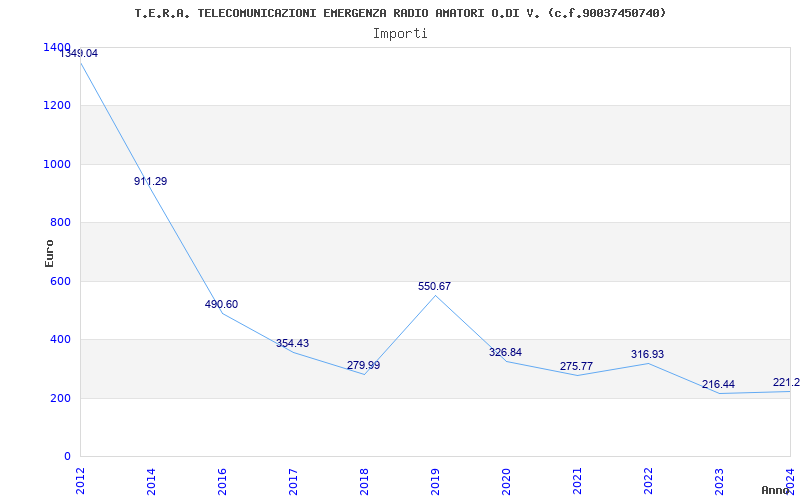Click the 550.67 peak data label
Image resolution: width=800 pixels, height=500 pixels.
pyautogui.click(x=434, y=286)
